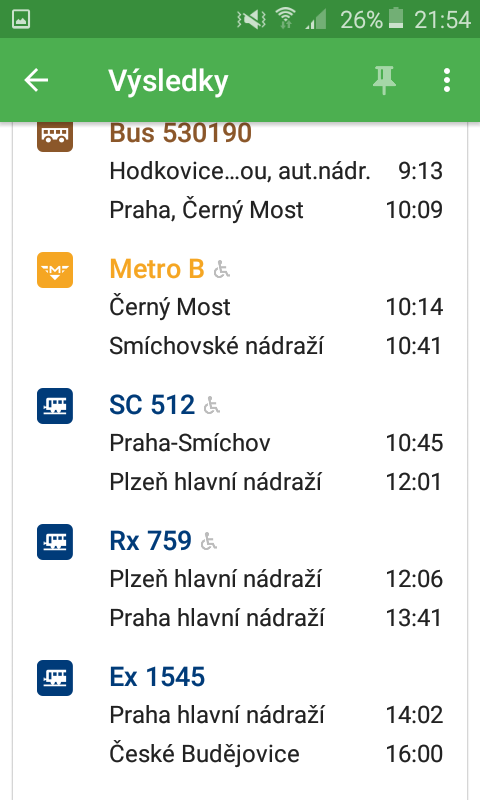The height and width of the screenshot is (800, 480).
Task: Open the Rx 759 train details
Action: click(150, 541)
